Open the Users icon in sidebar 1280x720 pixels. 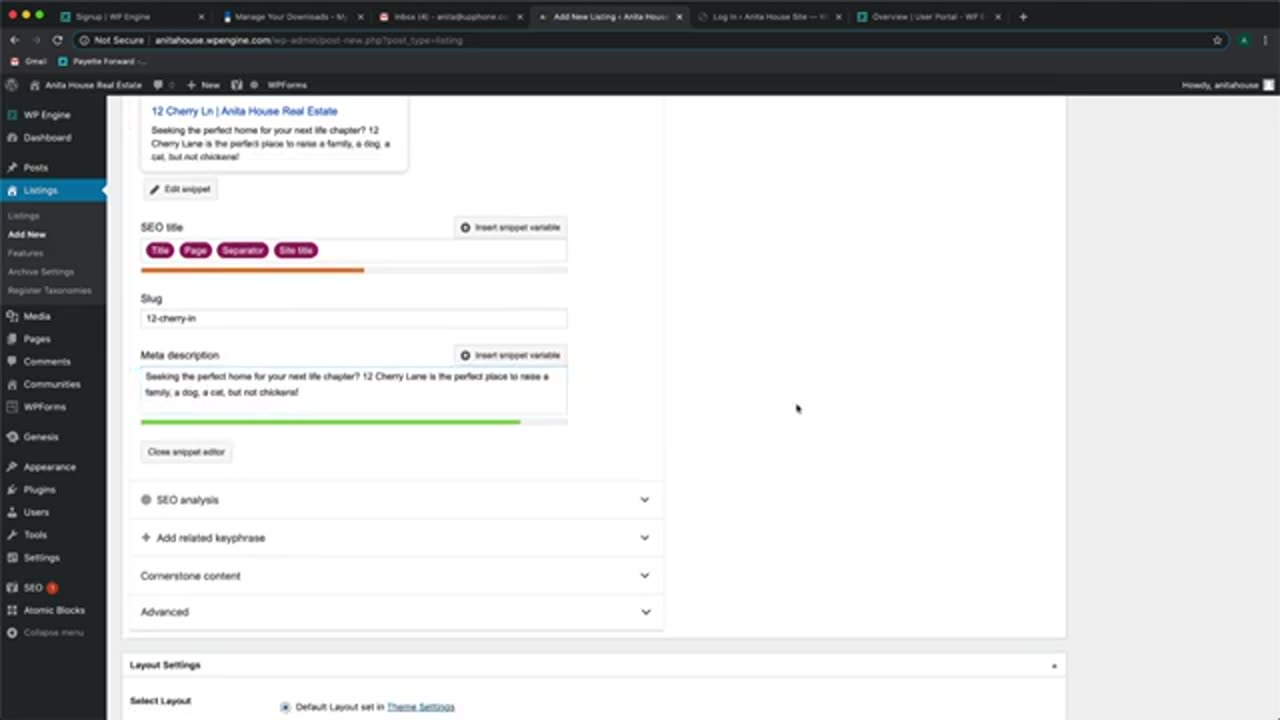12,512
